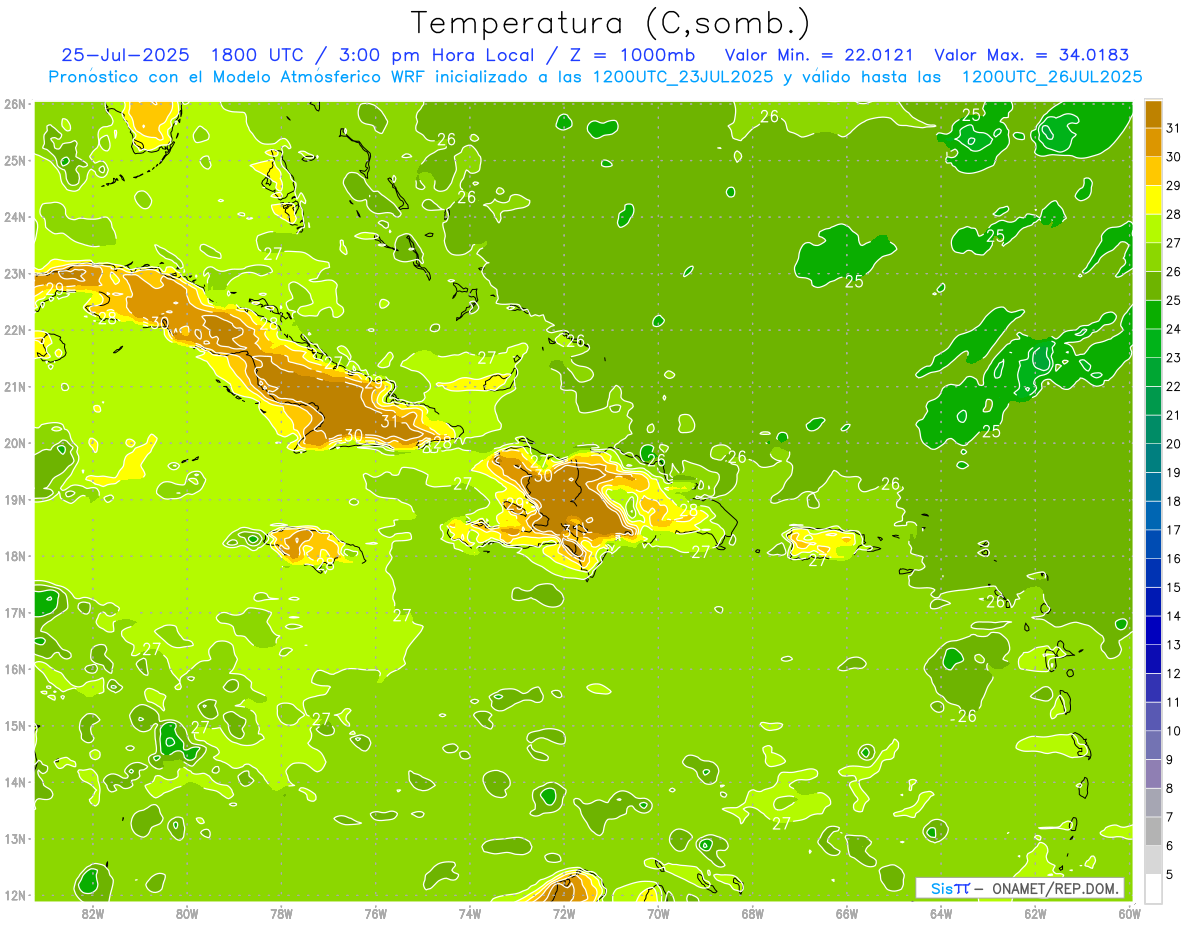Click the 'Temperatura (C,somb.)' chart title

[611, 23]
